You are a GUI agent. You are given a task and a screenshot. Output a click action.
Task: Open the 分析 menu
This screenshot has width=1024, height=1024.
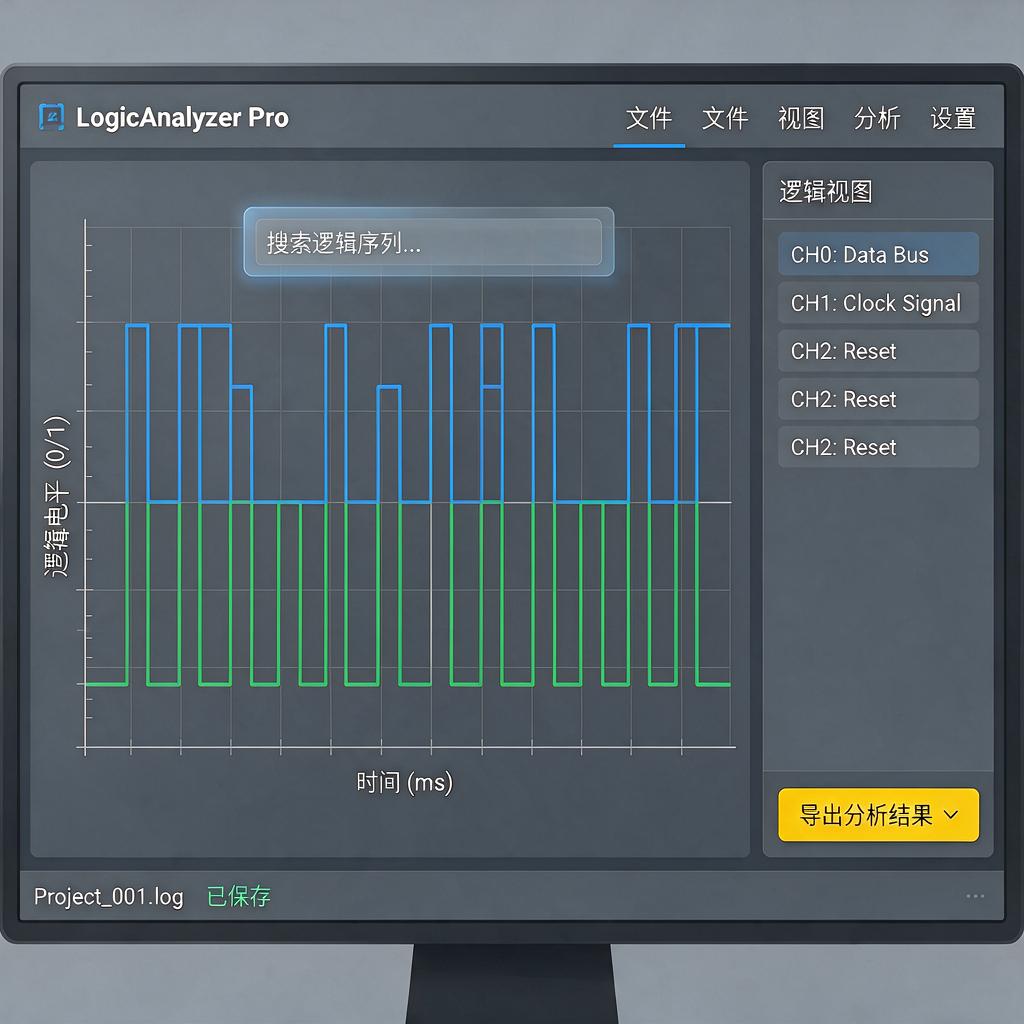[x=877, y=118]
